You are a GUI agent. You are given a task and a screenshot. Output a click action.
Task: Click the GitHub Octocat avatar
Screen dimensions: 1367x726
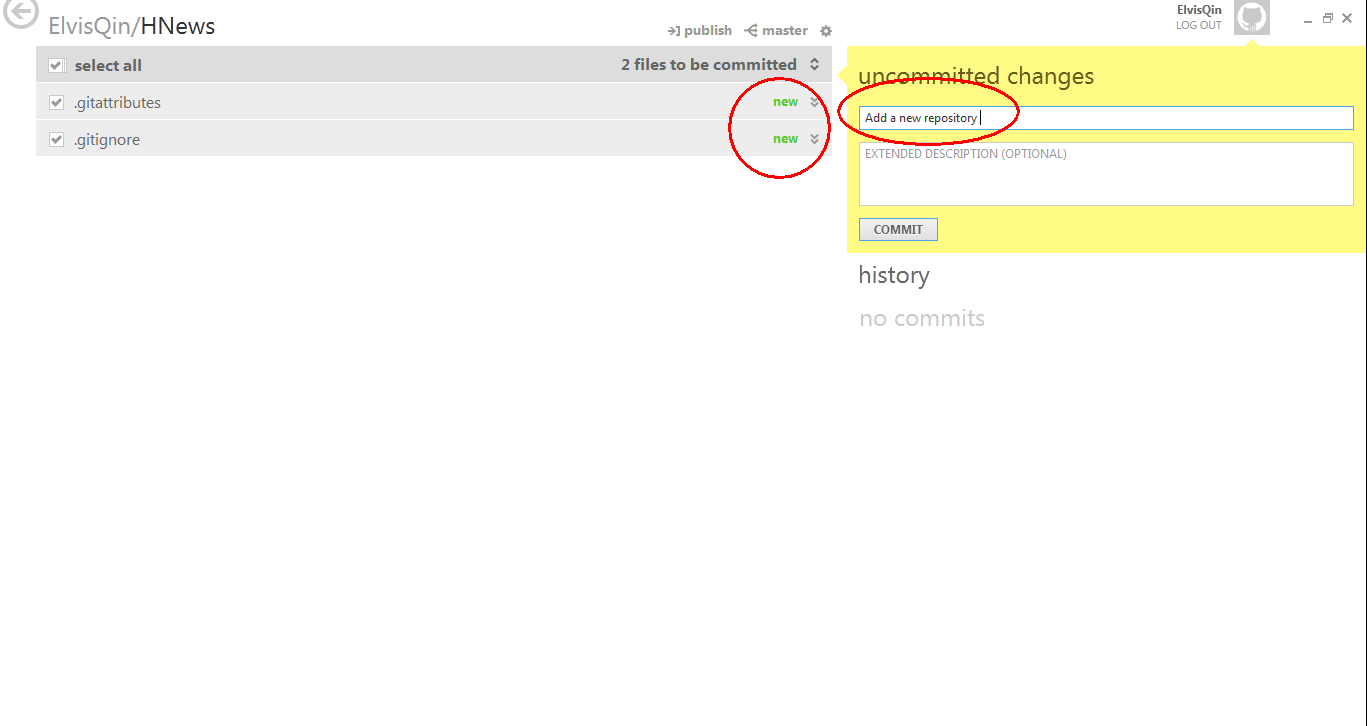(1252, 18)
